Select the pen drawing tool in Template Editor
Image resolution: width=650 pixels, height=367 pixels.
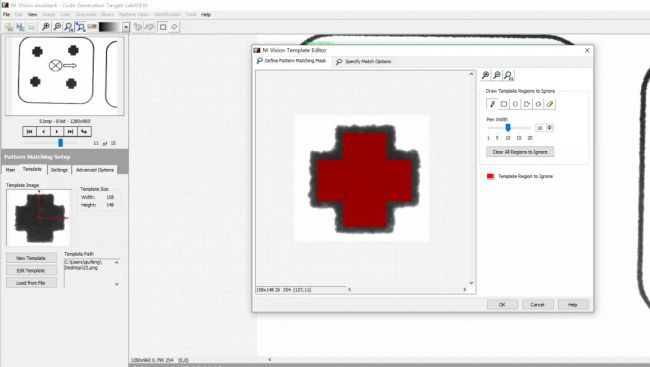point(492,104)
